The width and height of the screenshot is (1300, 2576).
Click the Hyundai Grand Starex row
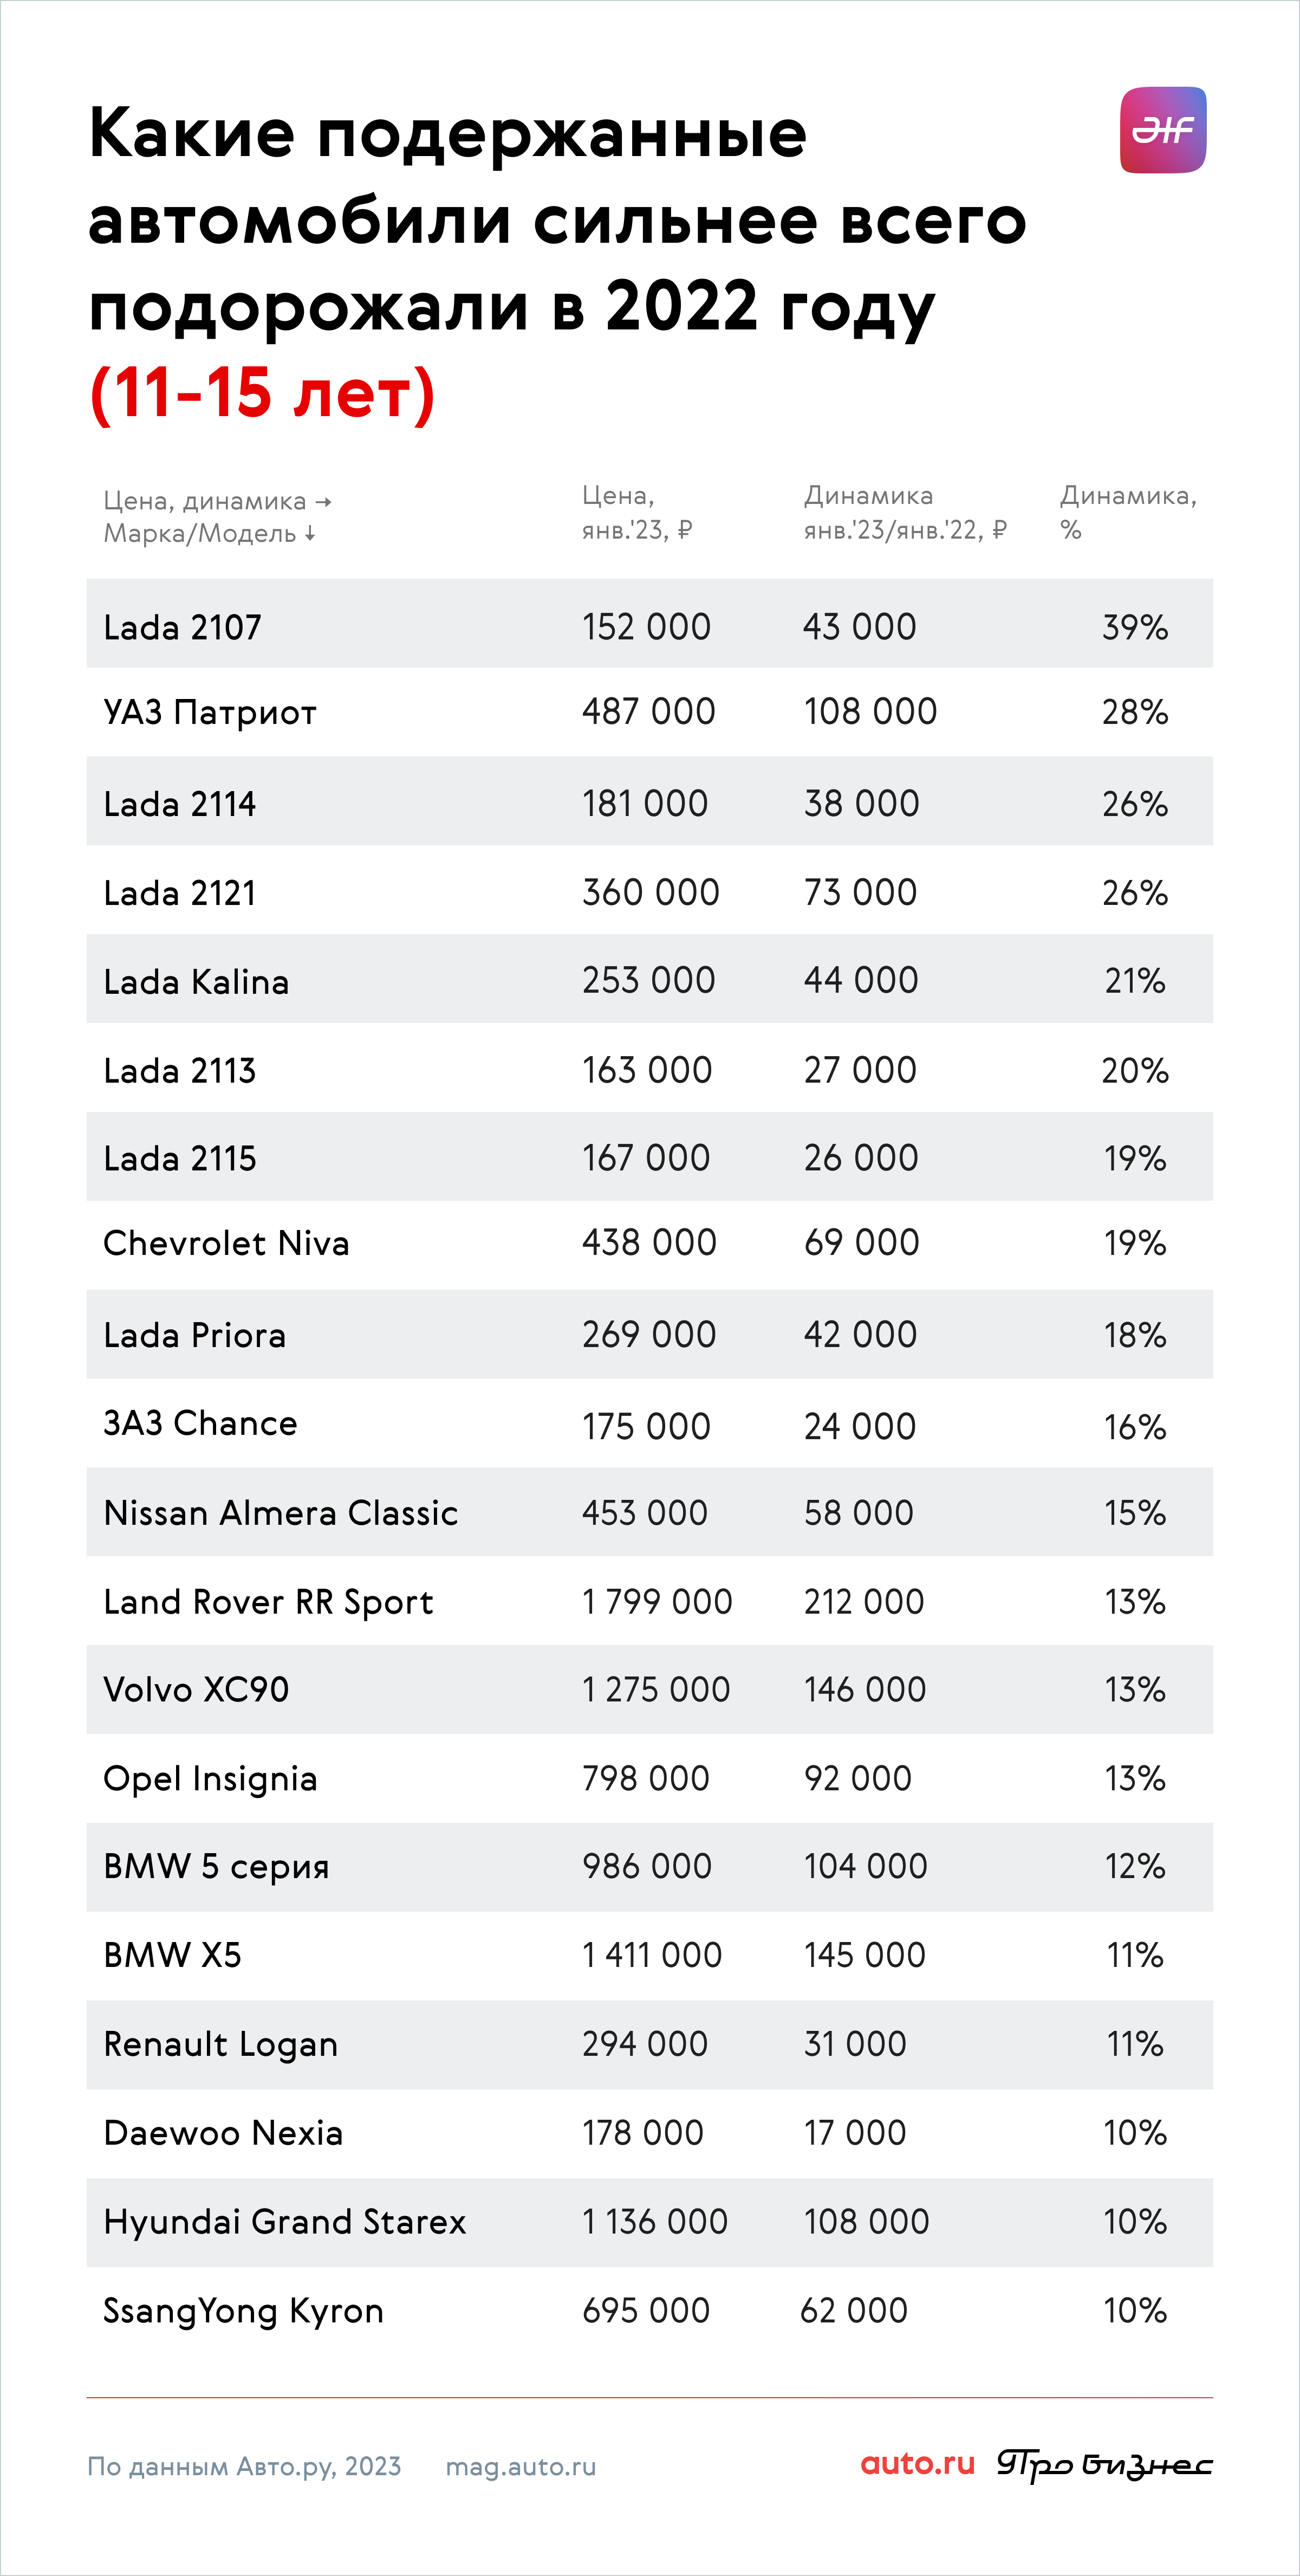coord(650,2222)
